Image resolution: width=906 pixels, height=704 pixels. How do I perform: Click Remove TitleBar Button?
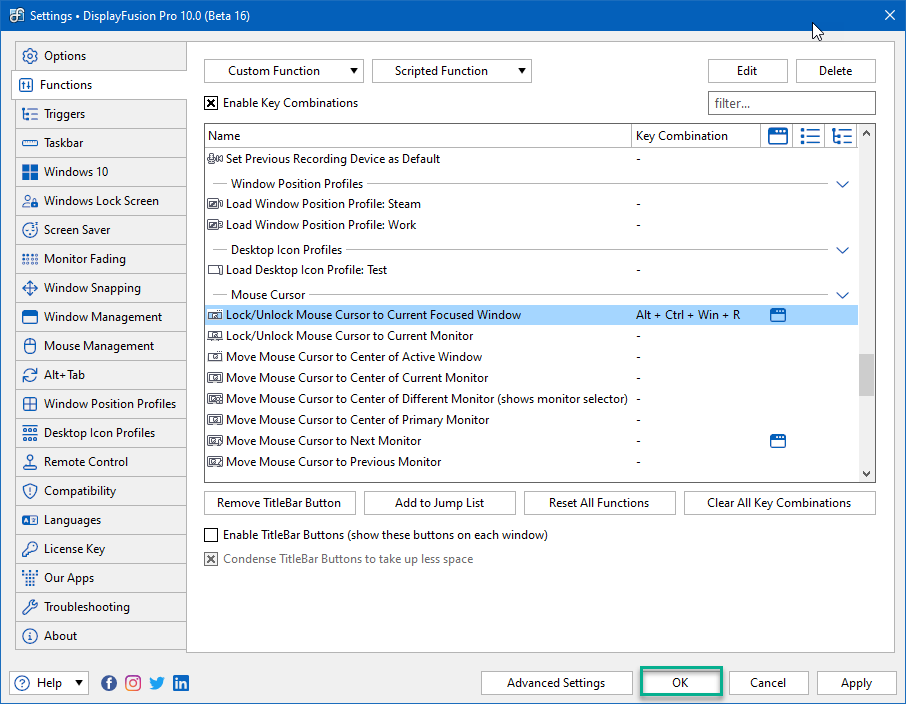click(x=279, y=503)
